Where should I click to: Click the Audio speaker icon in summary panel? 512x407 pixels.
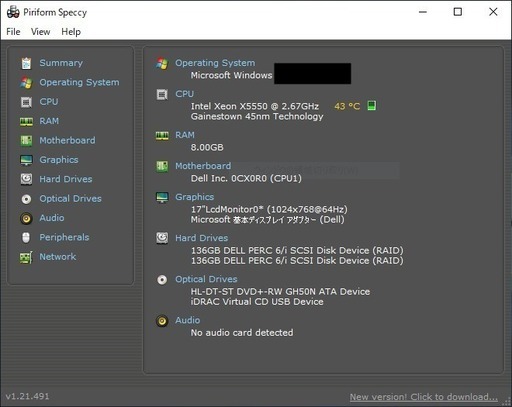pyautogui.click(x=162, y=321)
